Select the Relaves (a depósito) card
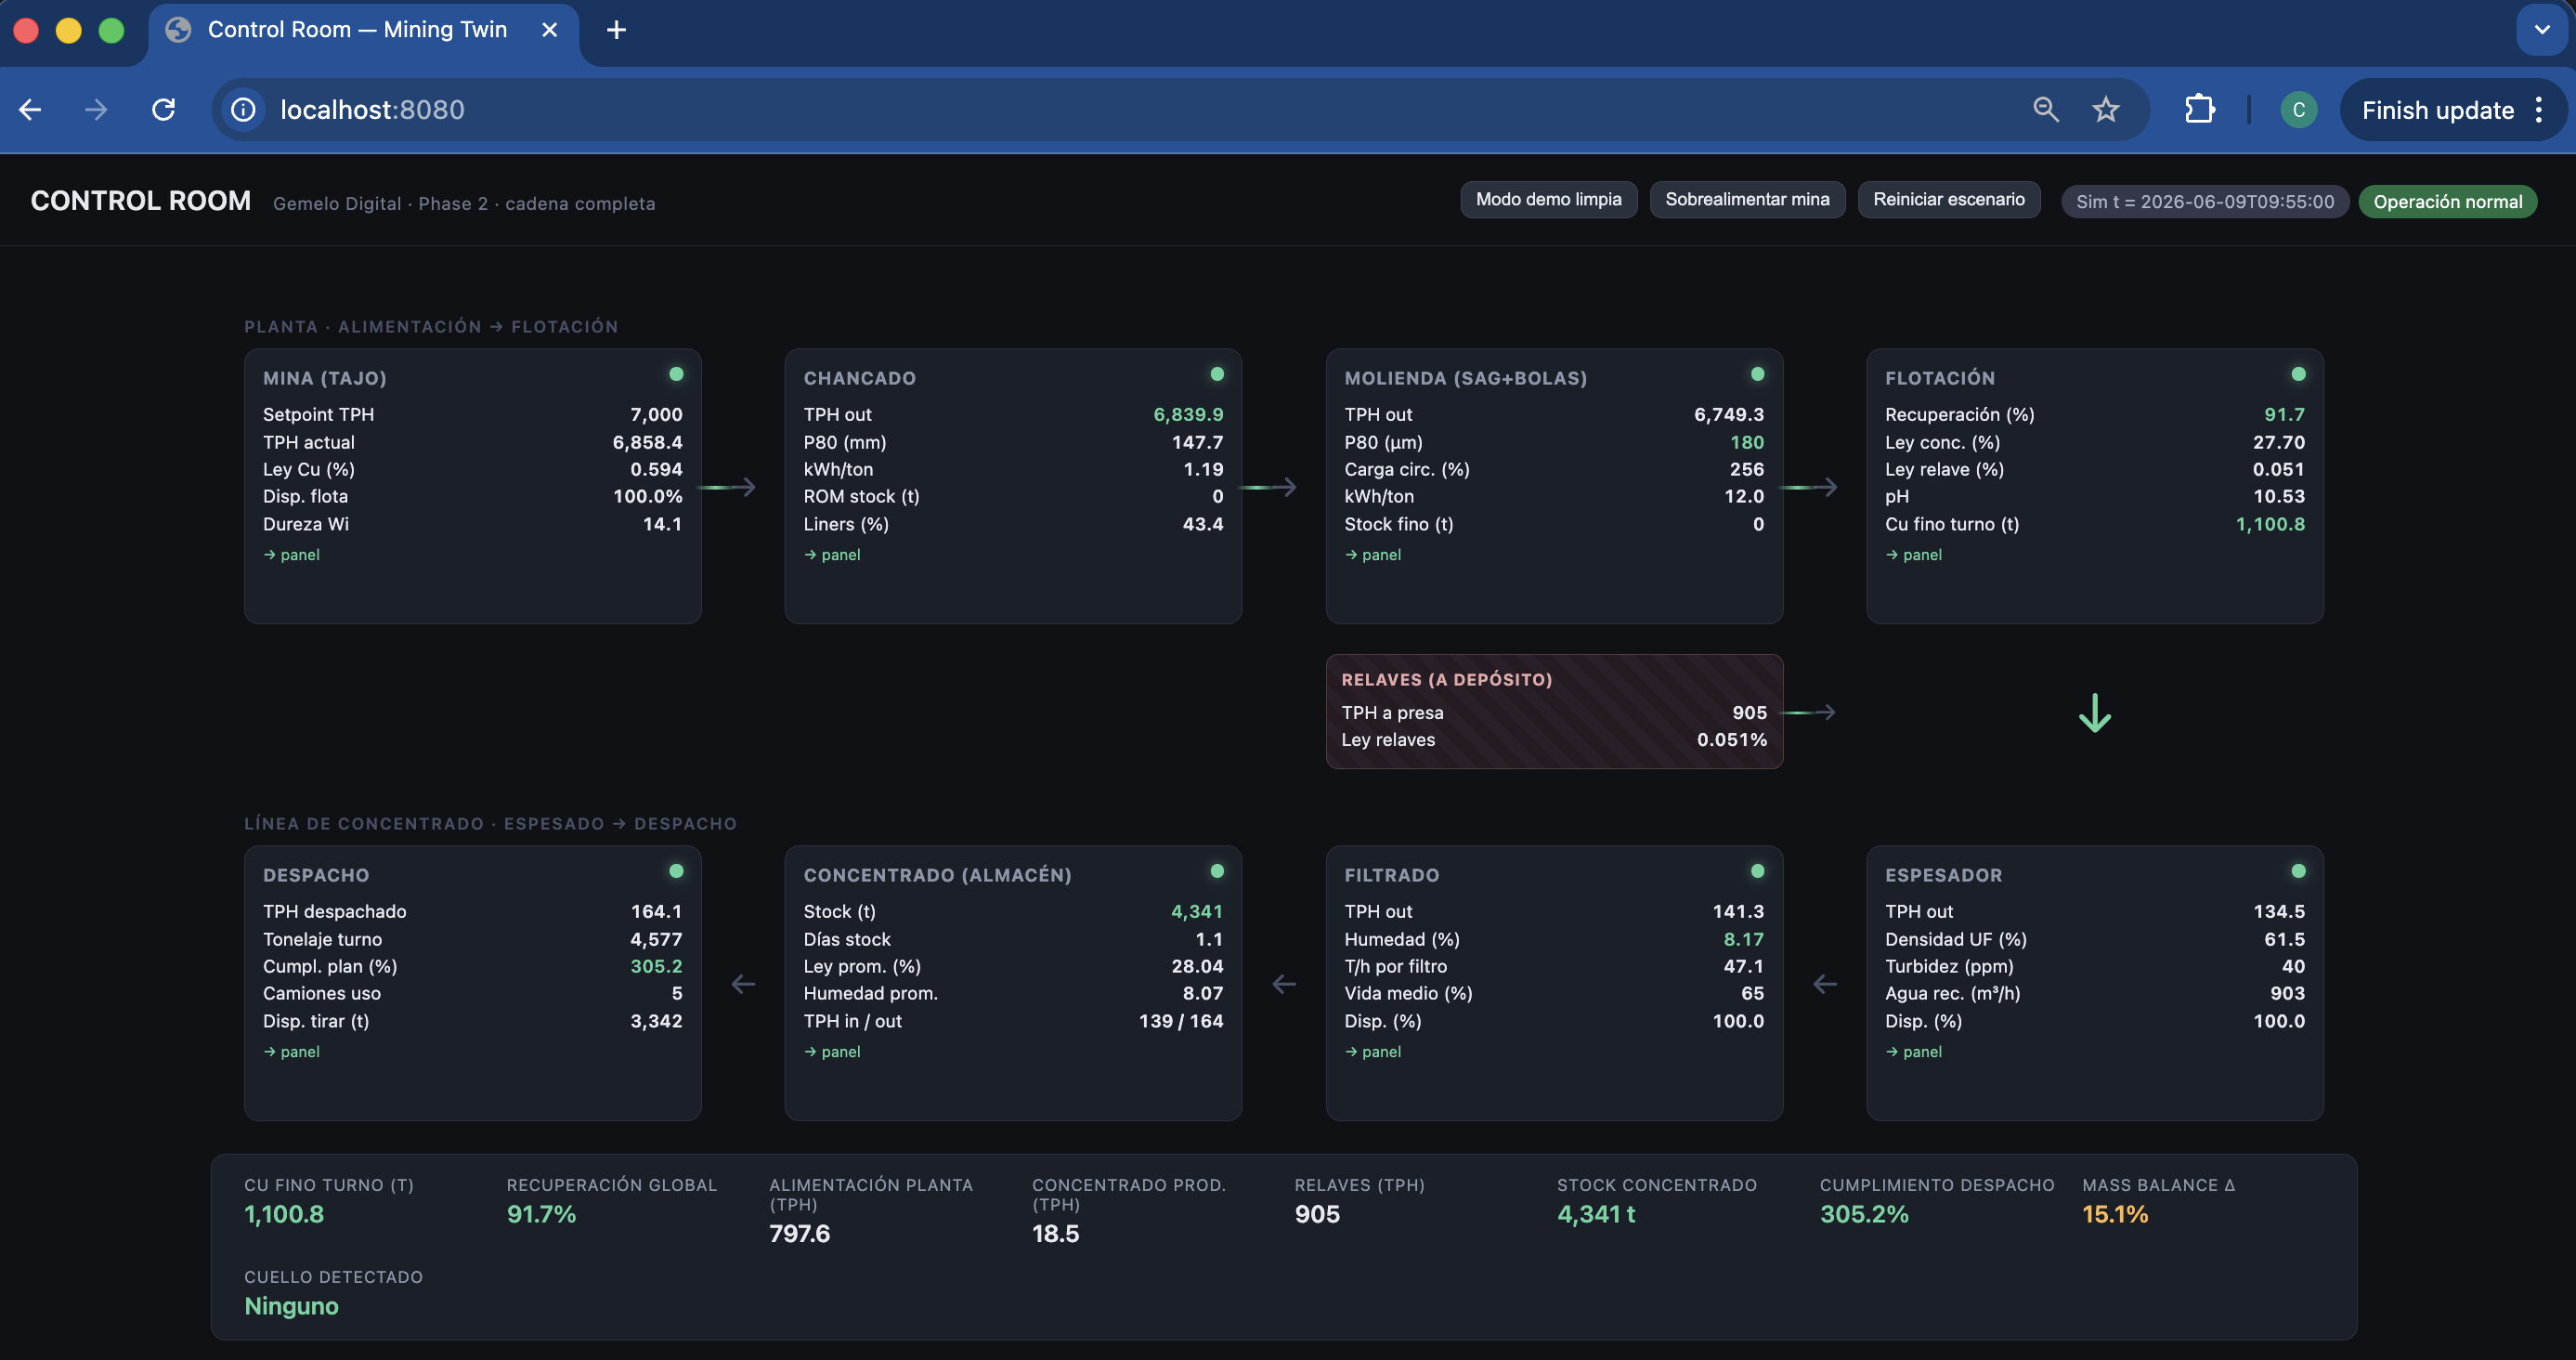 coord(1554,711)
